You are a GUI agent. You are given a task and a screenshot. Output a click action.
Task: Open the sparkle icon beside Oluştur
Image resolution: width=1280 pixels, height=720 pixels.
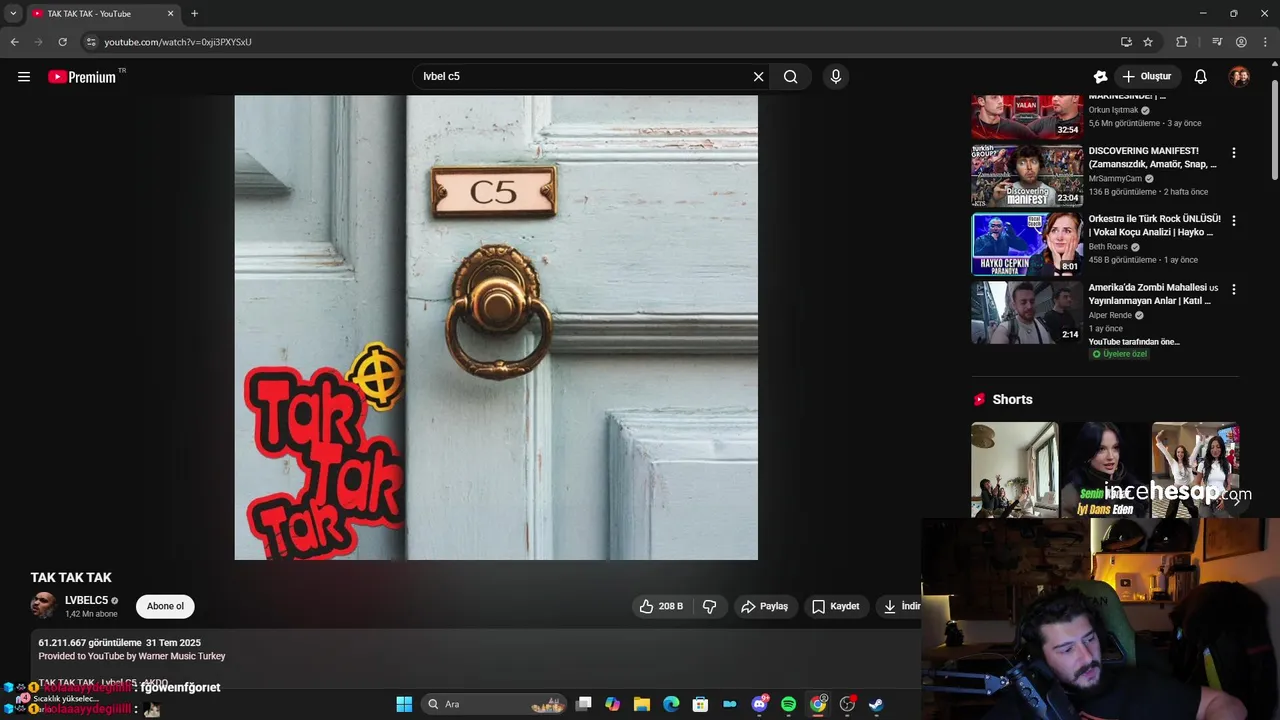tap(1101, 77)
